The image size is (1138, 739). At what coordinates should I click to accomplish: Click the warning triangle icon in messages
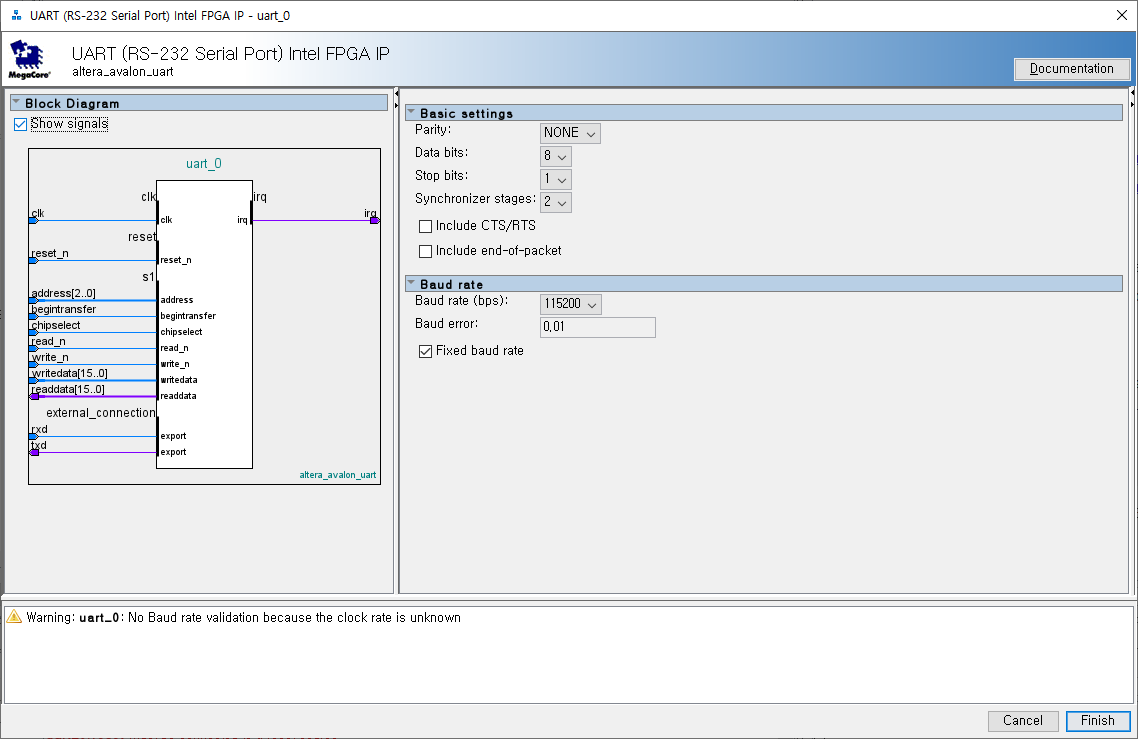pos(14,617)
